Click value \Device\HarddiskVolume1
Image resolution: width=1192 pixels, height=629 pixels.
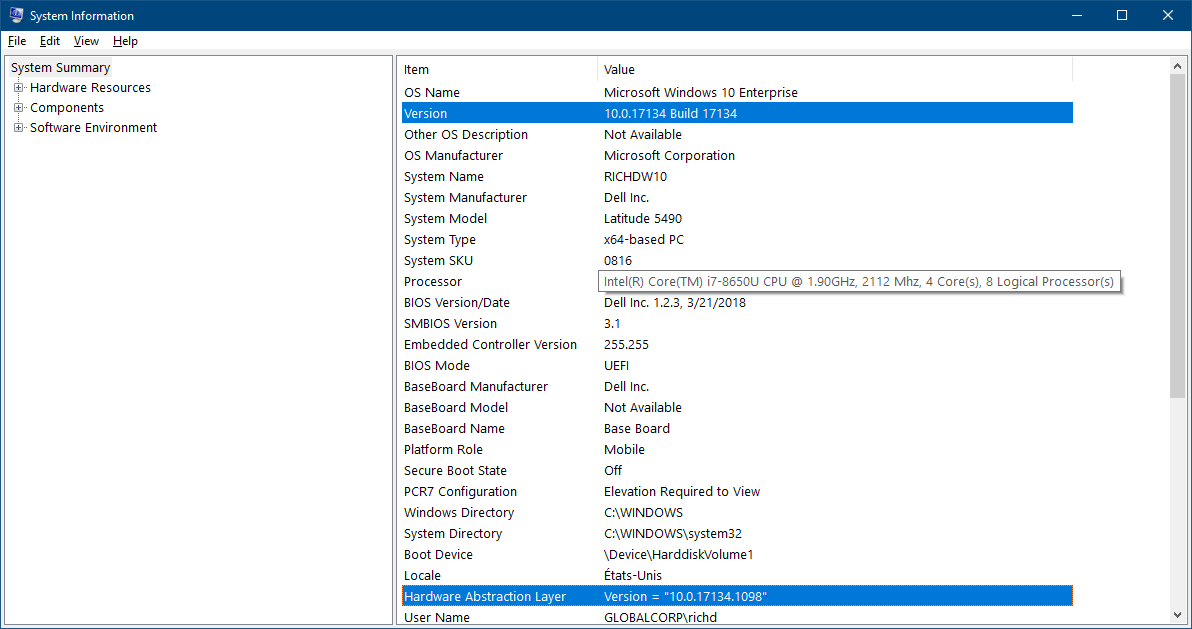click(x=679, y=555)
